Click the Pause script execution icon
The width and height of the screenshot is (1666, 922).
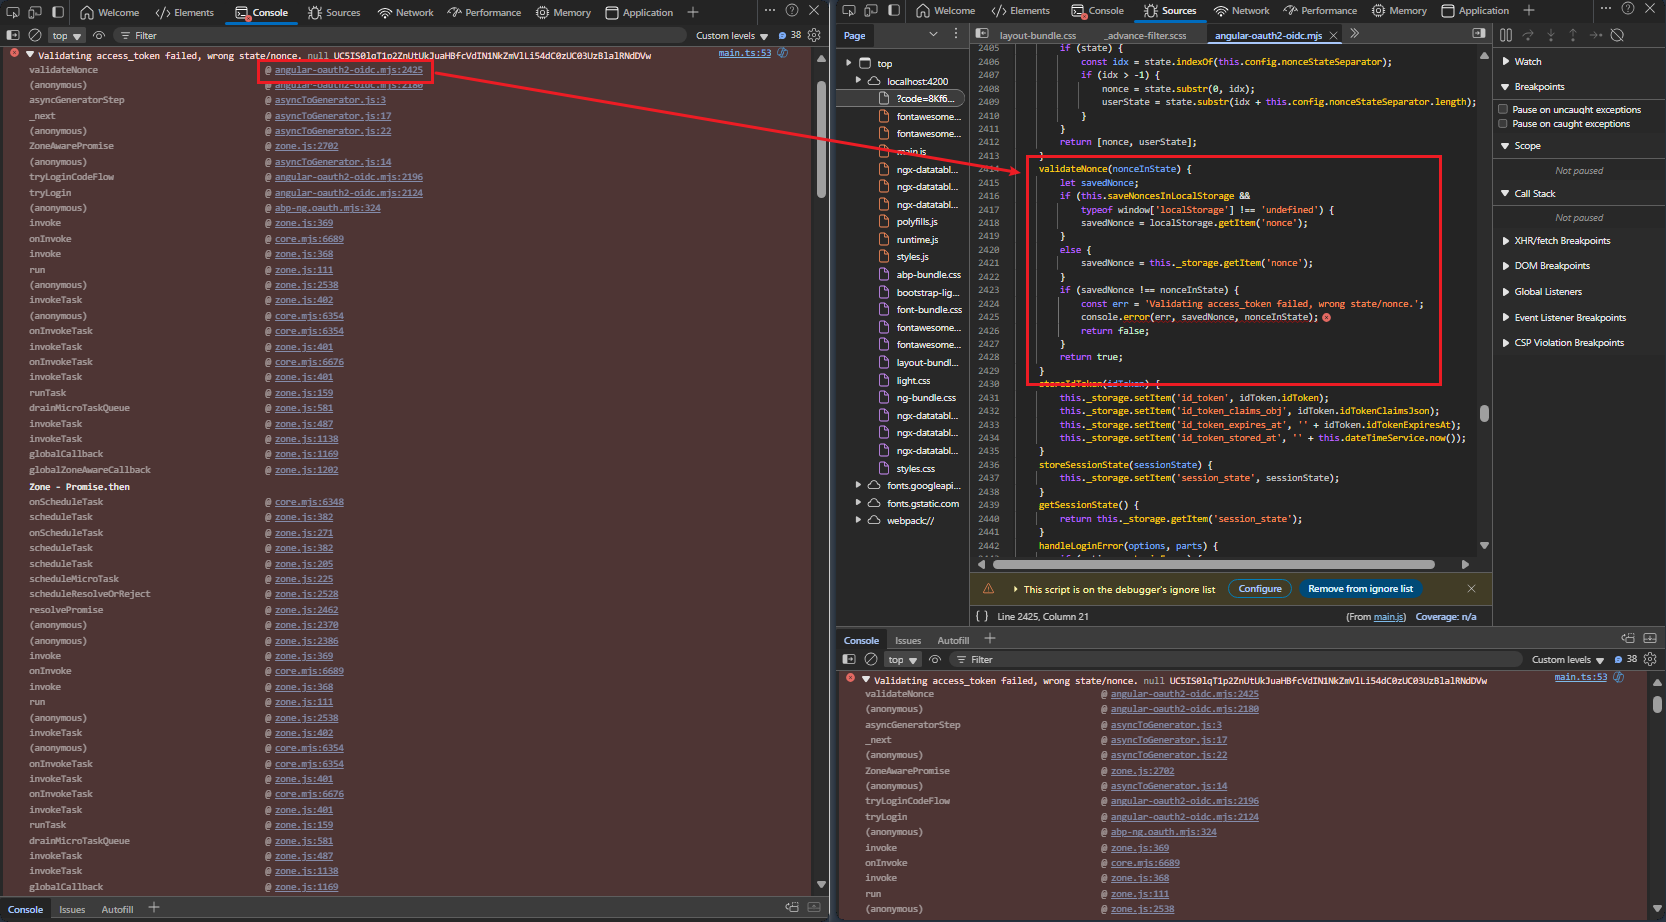(1506, 35)
